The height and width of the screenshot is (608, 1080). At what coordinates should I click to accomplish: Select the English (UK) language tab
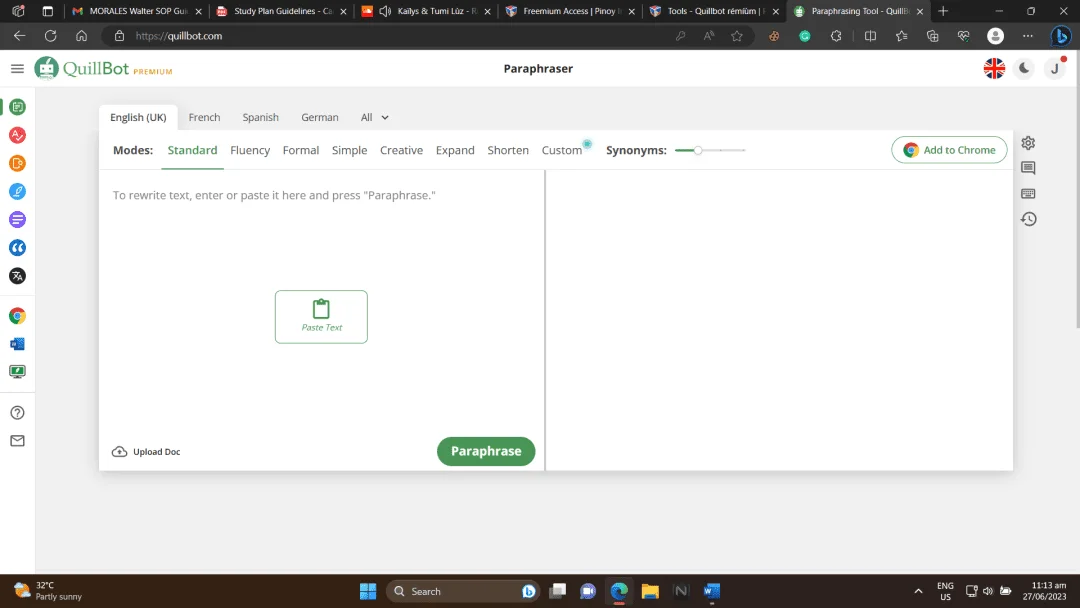pos(138,117)
